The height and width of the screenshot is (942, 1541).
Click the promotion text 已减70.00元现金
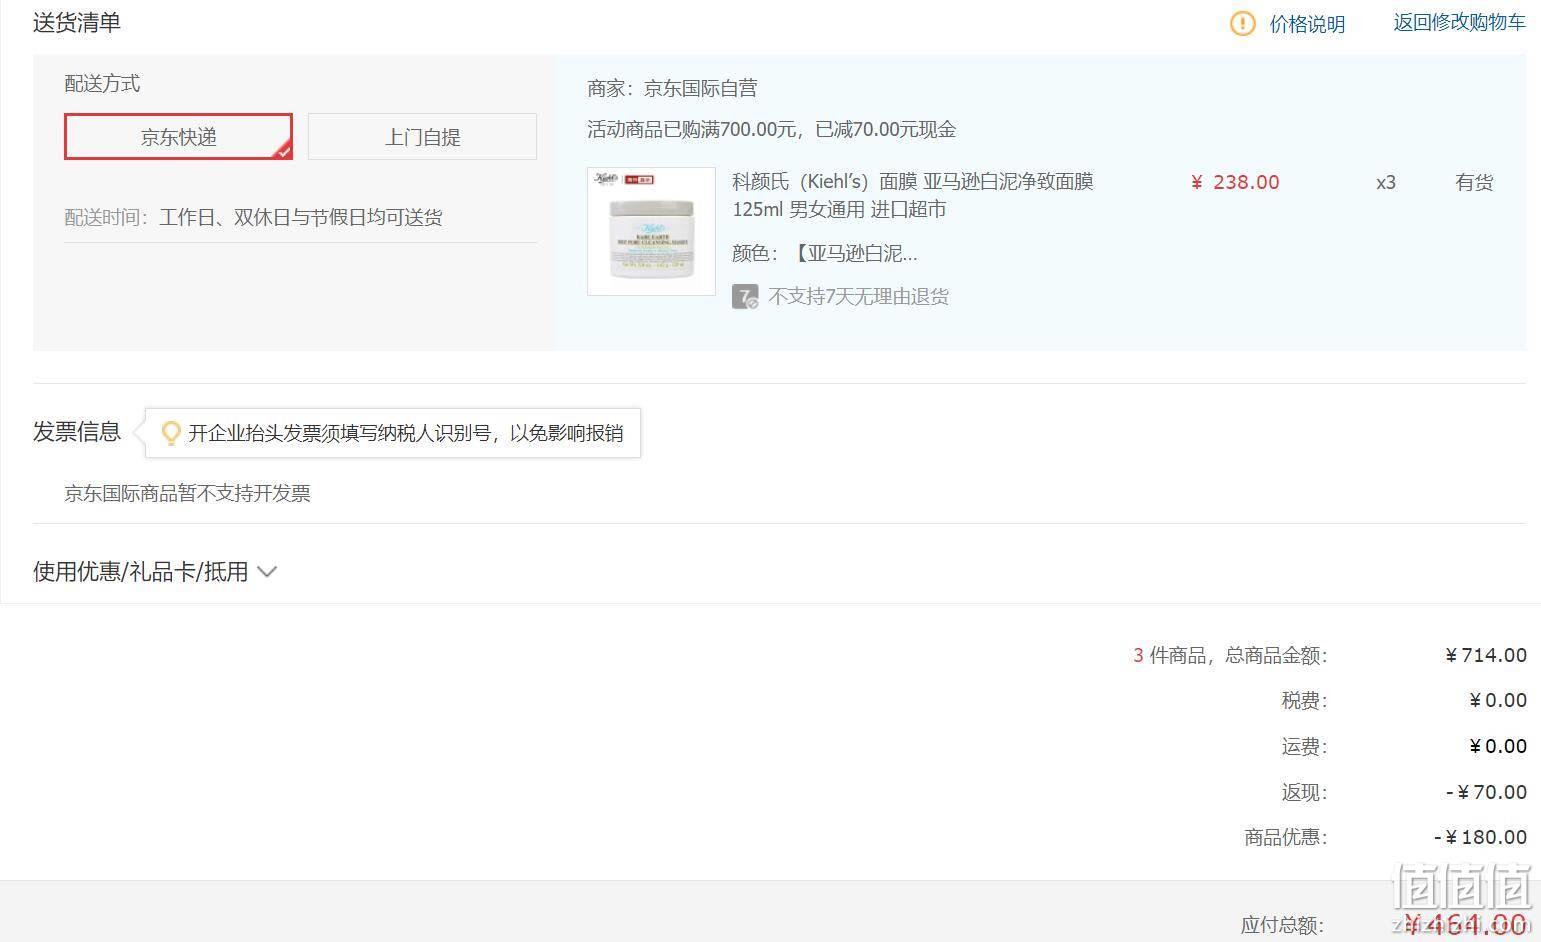coord(885,129)
